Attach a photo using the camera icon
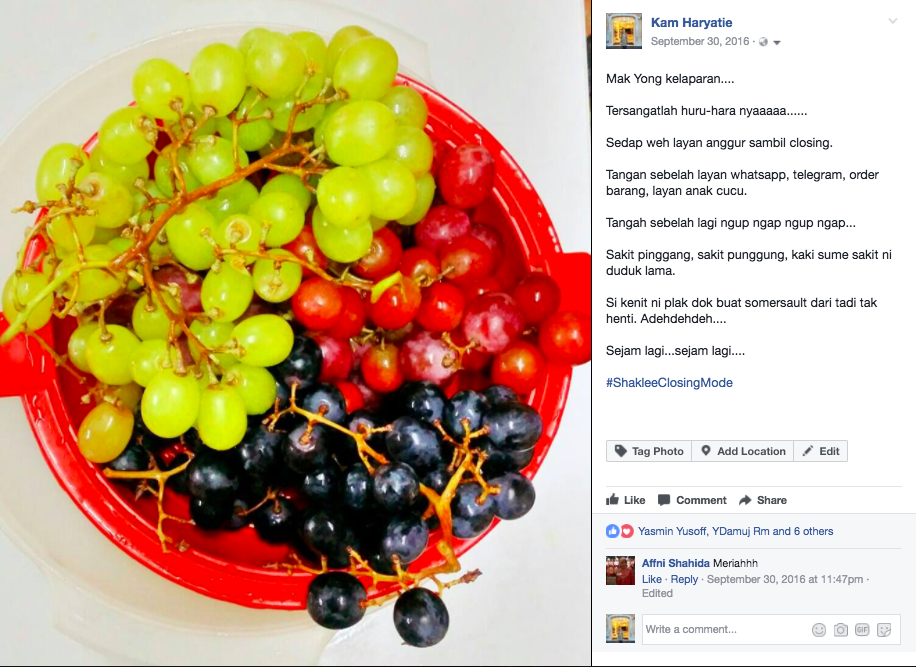Viewport: 916px width, 667px height. (x=840, y=630)
